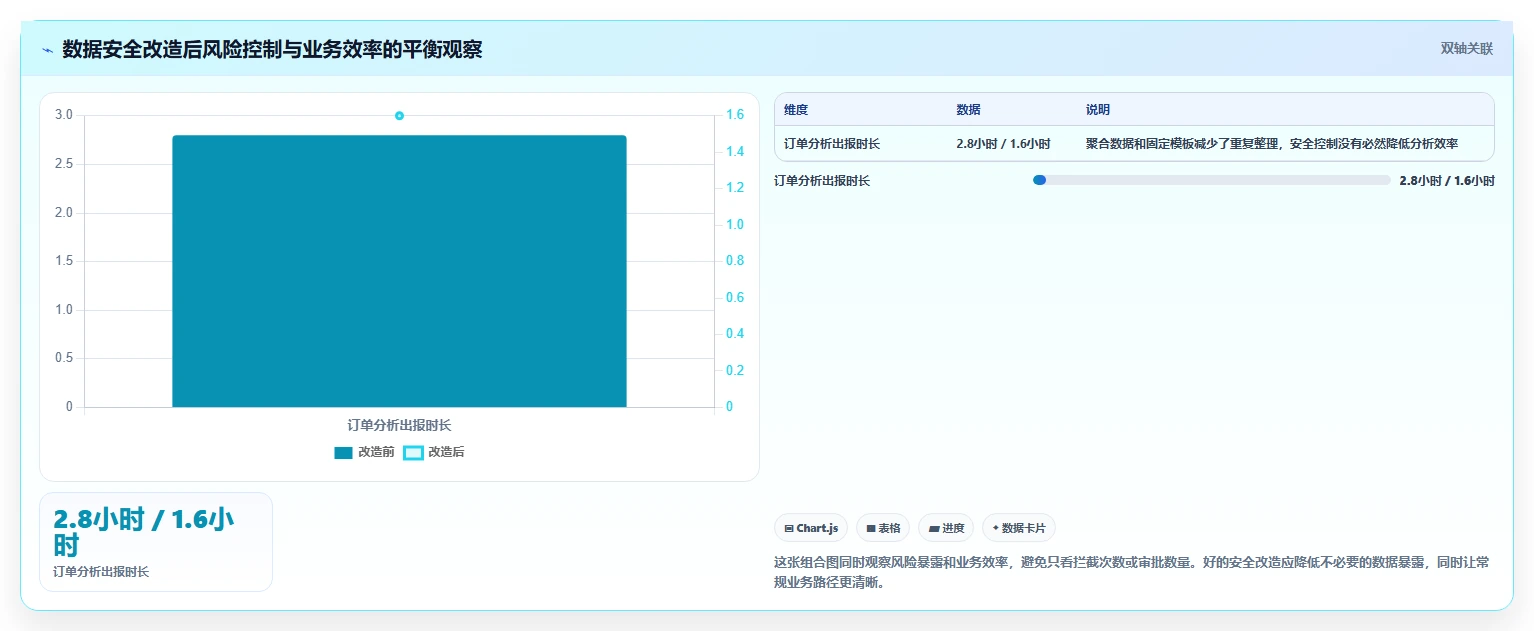Click the 数据 column header
Viewport: 1534px width, 631px height.
coord(968,110)
